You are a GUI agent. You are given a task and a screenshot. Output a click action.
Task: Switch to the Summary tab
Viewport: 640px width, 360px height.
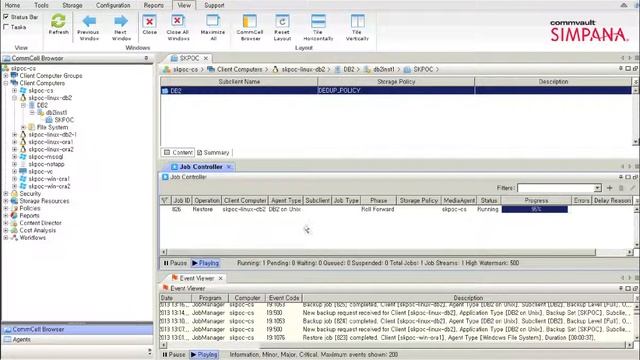tap(213, 153)
